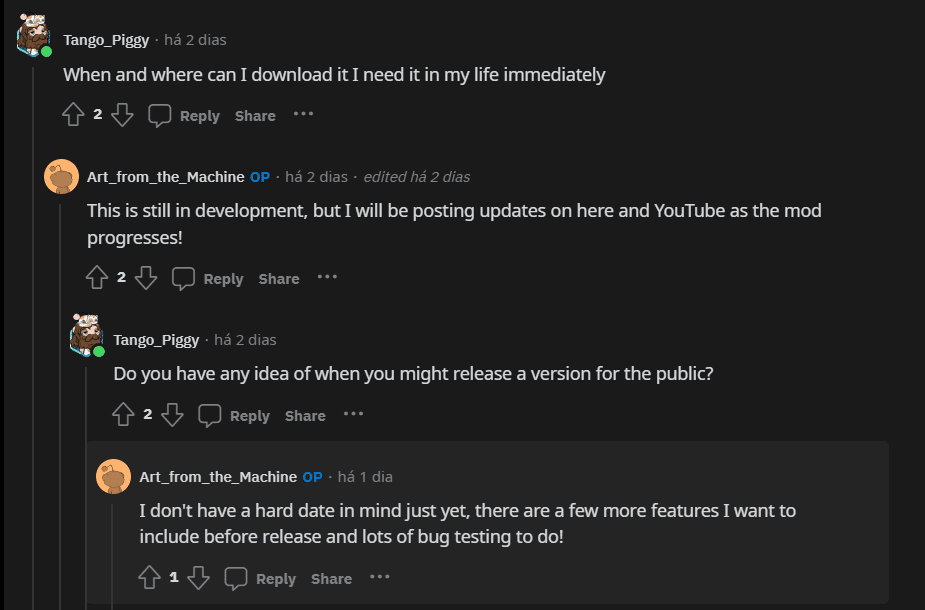Screen dimensions: 925x610
Task: Downvote the comment about downloading it immediately
Action: [x=122, y=114]
